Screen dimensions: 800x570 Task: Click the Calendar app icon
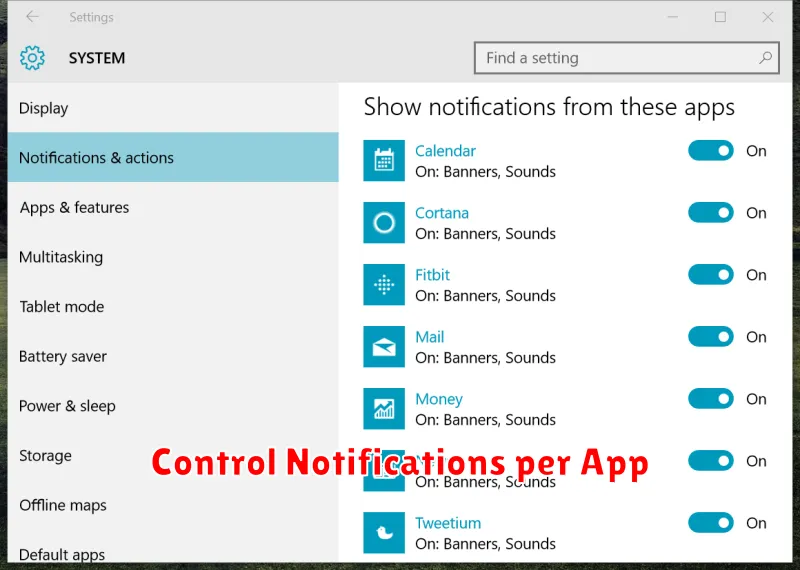384,160
